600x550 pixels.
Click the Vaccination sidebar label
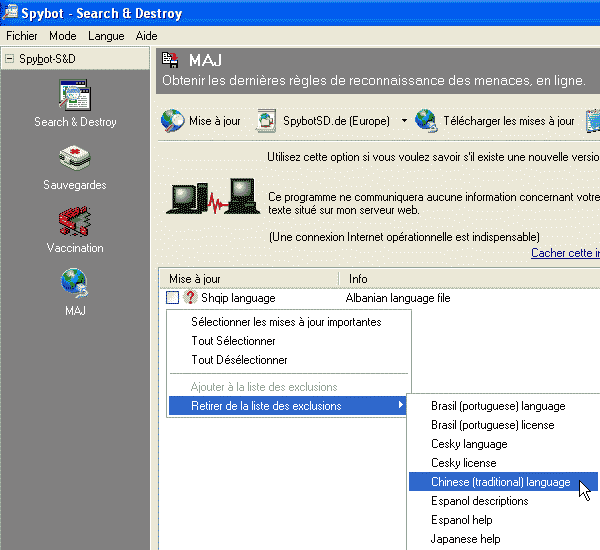click(75, 248)
